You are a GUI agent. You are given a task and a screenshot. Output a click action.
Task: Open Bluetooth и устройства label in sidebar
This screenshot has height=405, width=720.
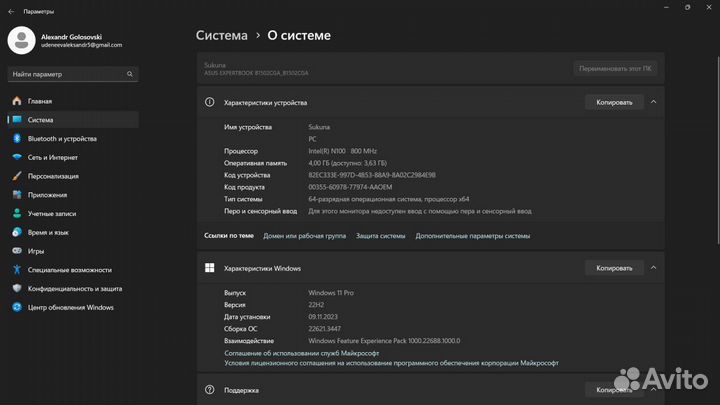point(62,139)
